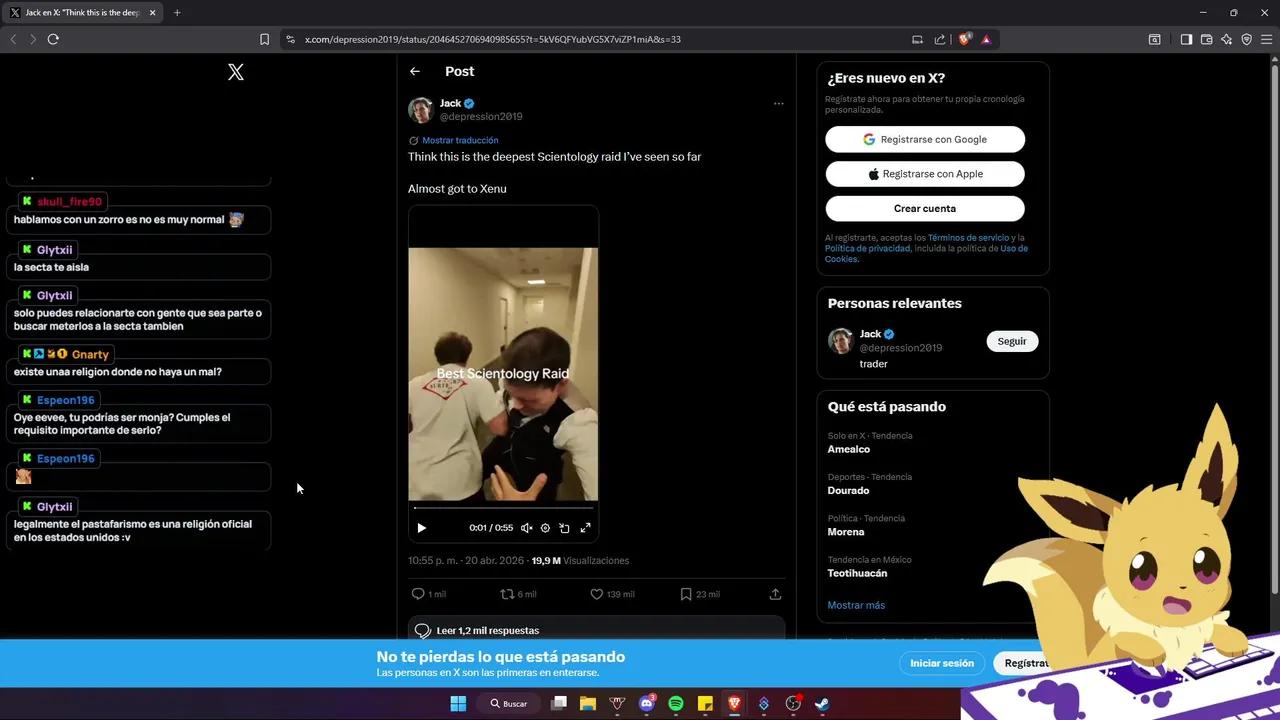1280x720 pixels.
Task: Click the X logo in the sidebar
Action: click(x=236, y=72)
